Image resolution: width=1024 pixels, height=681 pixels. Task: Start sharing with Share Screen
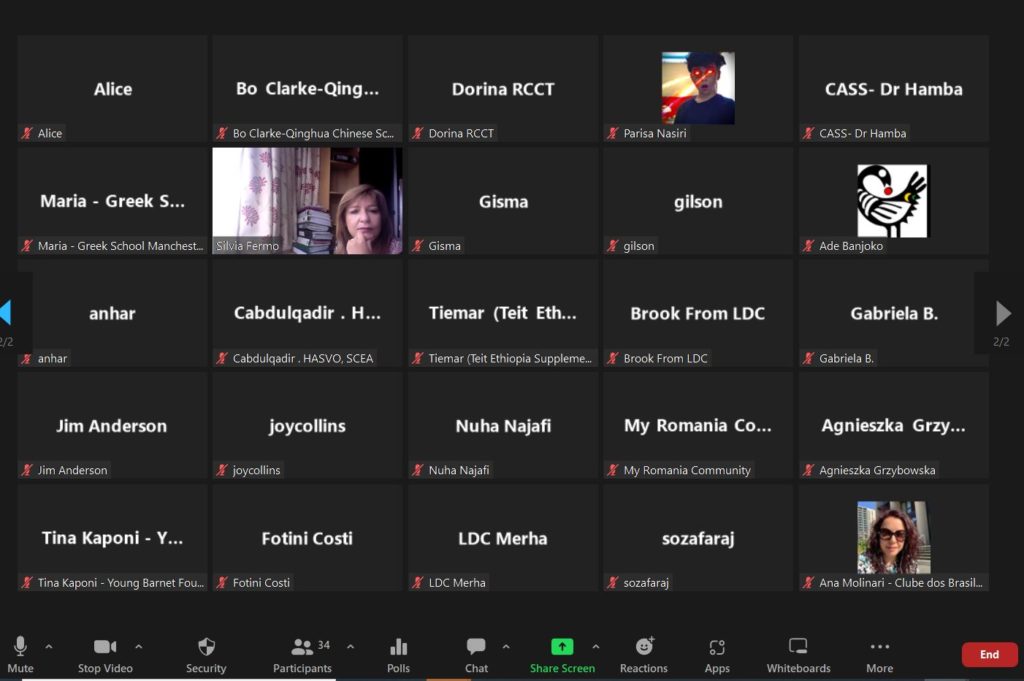(562, 655)
